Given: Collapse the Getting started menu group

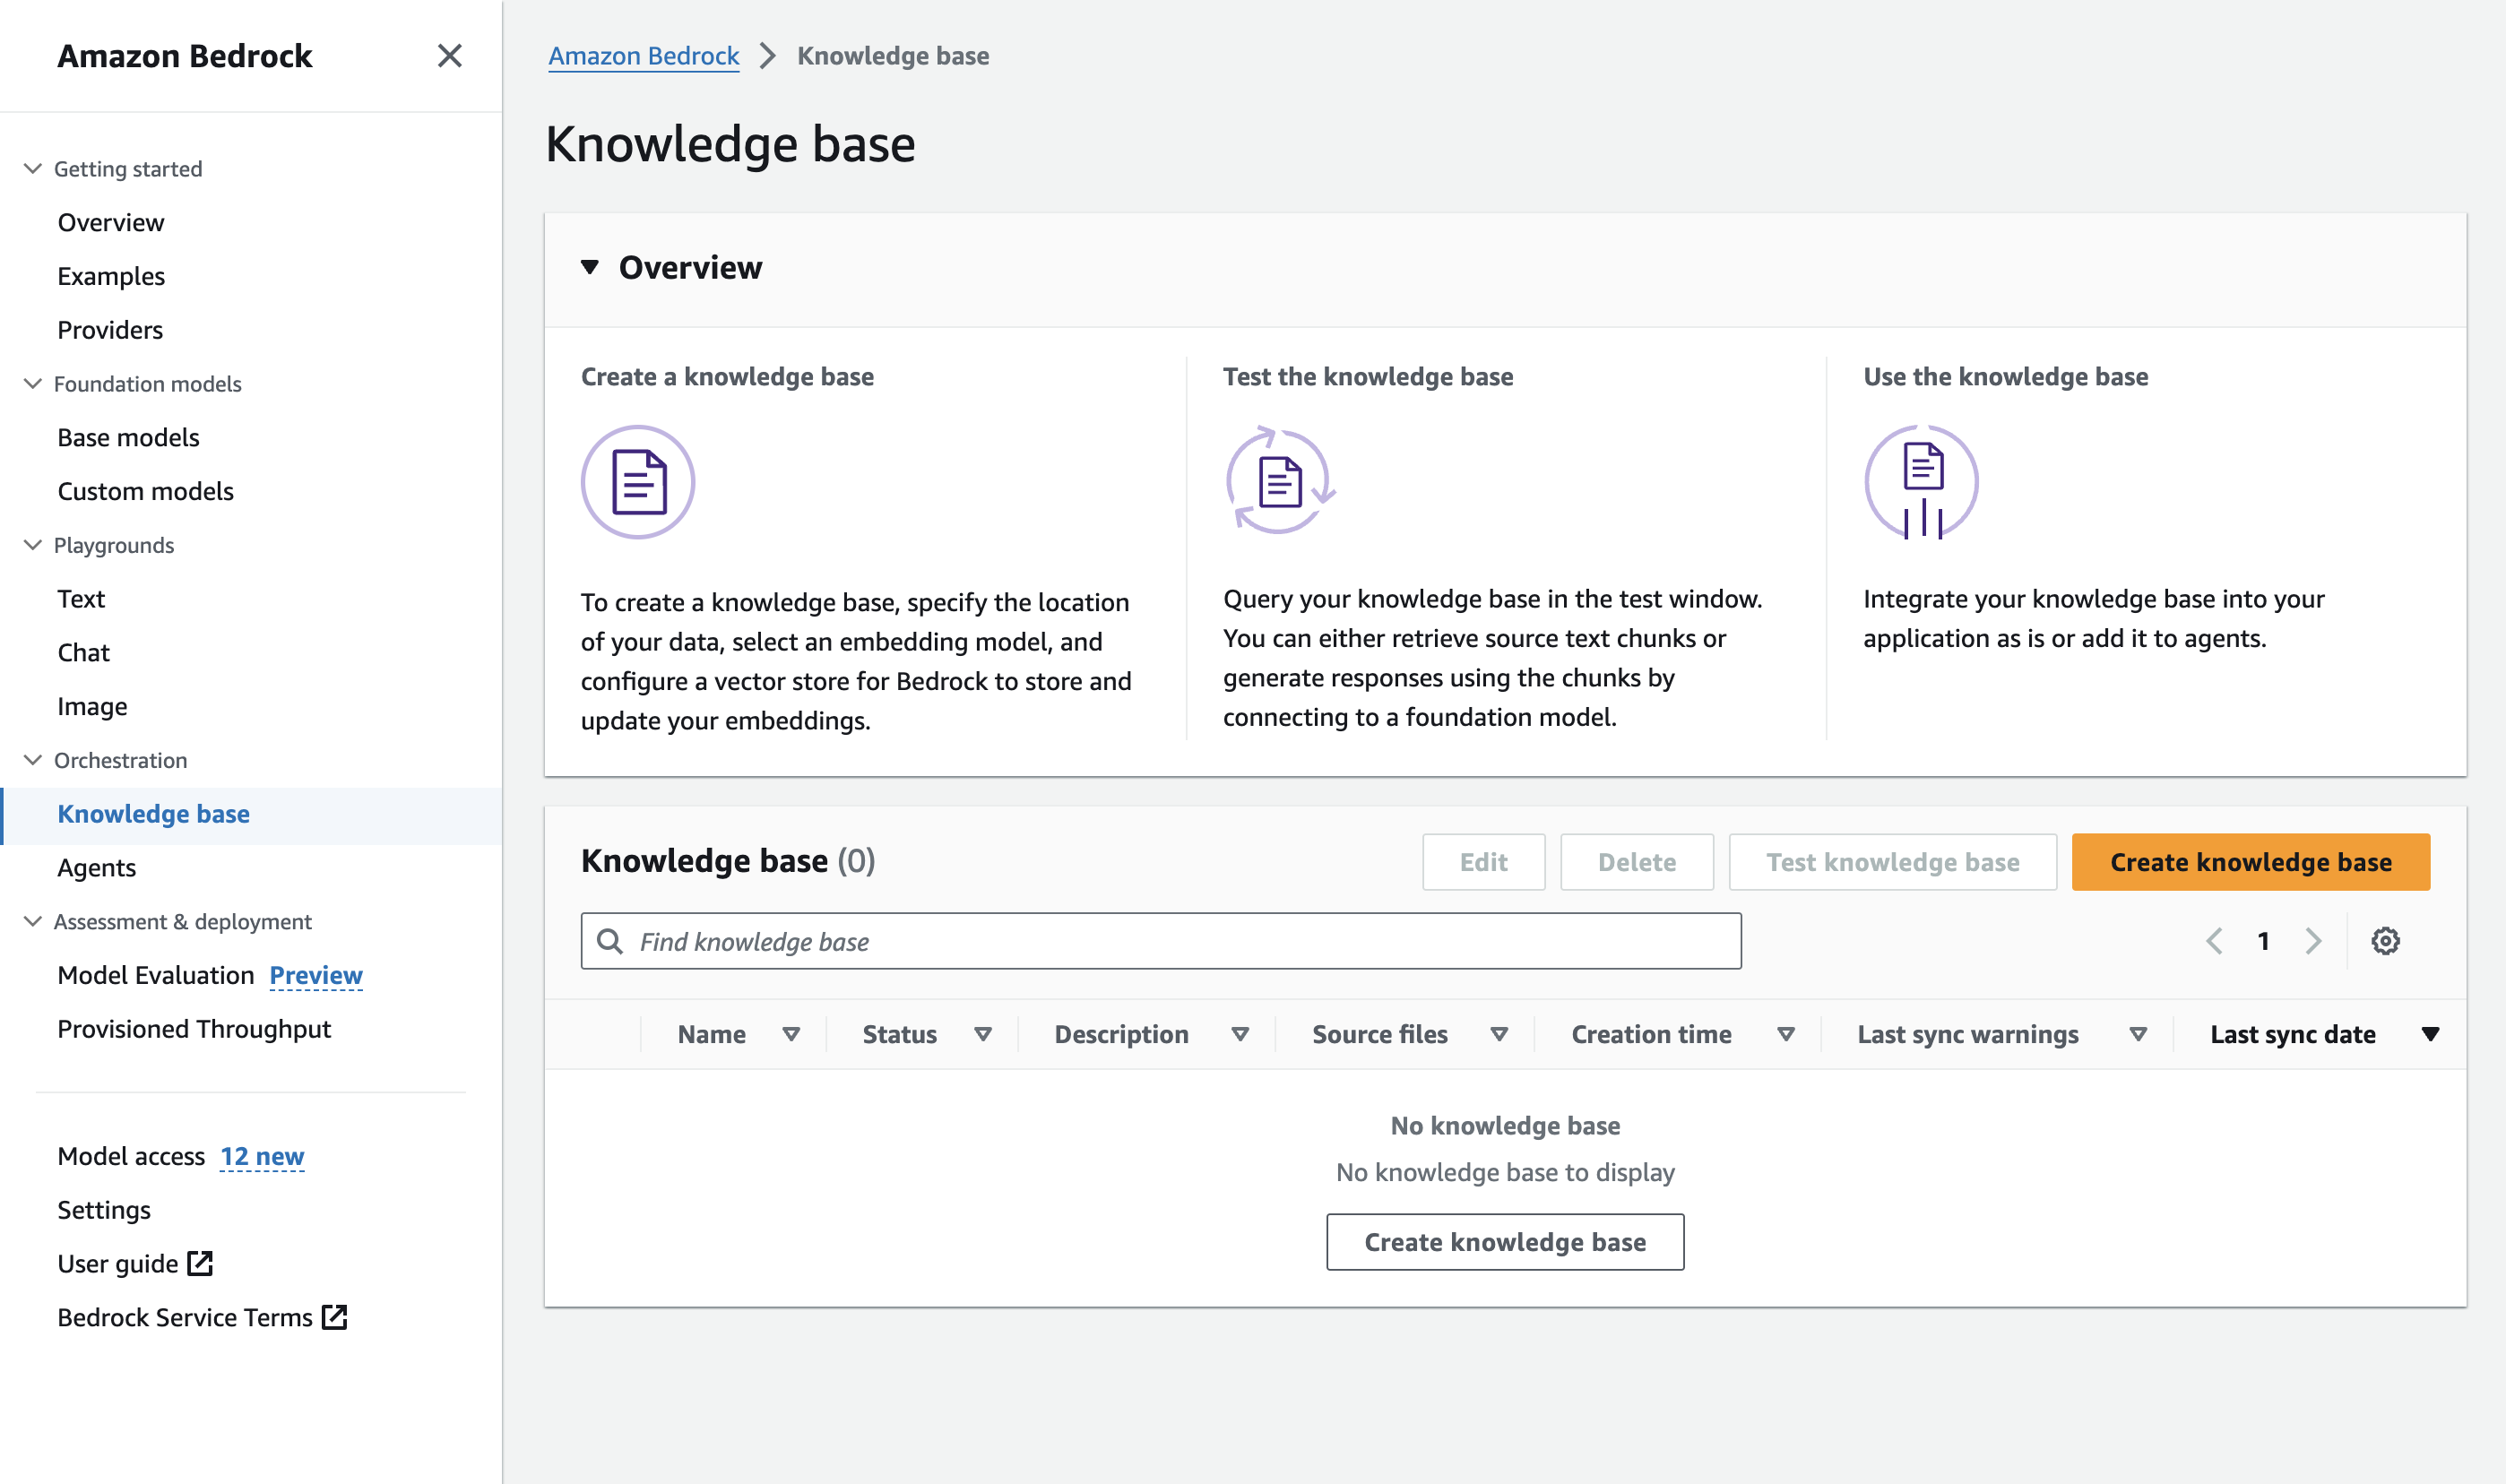Looking at the screenshot, I should pos(33,168).
